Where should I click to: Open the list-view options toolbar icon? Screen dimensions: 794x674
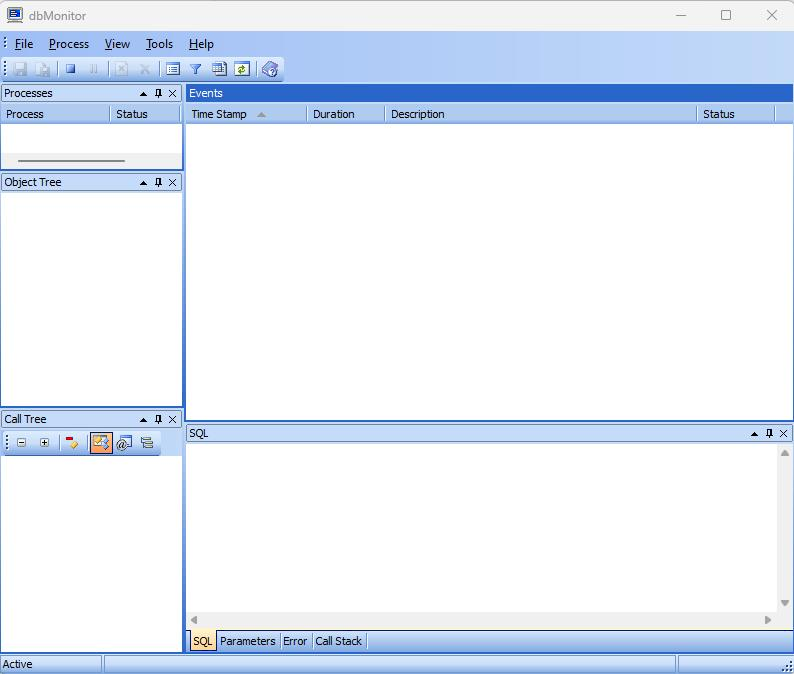(x=173, y=69)
